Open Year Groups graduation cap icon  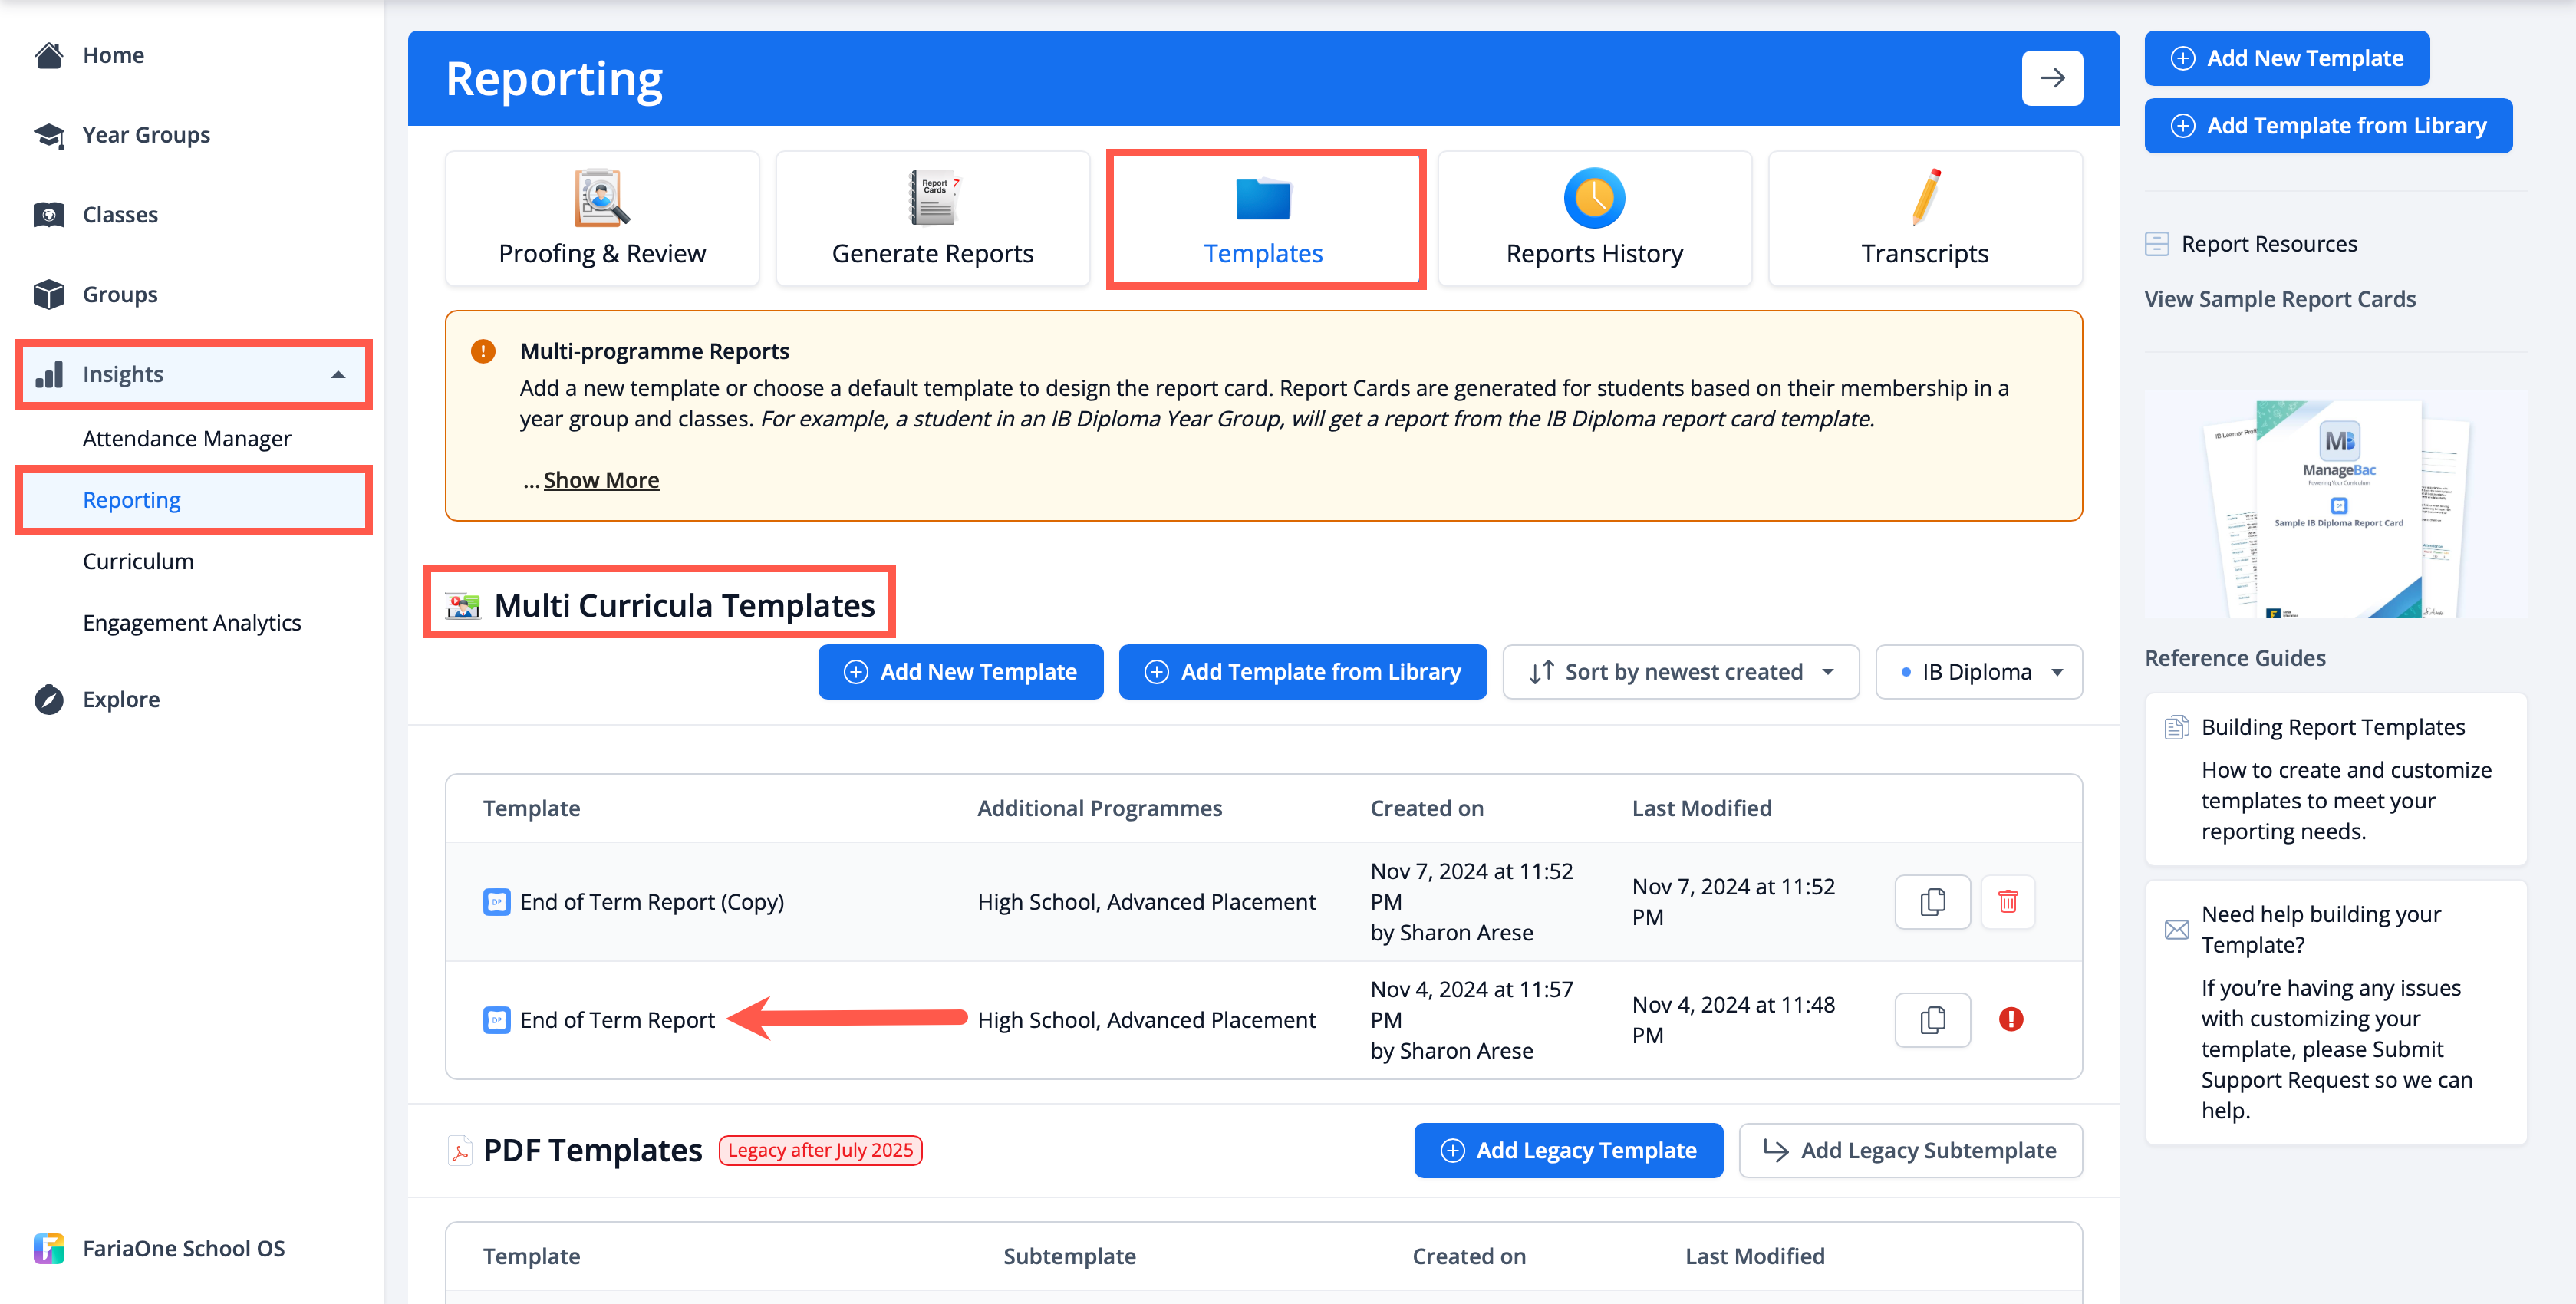pos(48,135)
